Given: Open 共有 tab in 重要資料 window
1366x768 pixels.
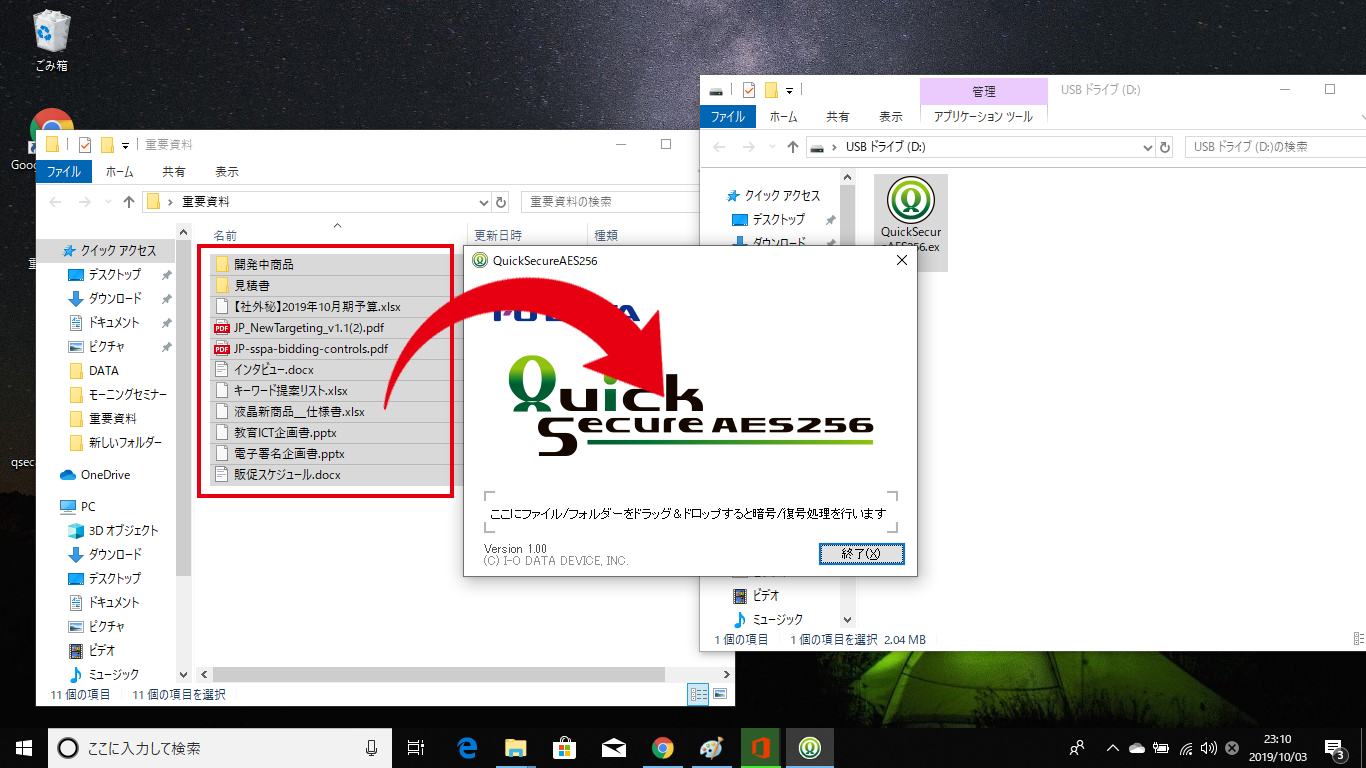Looking at the screenshot, I should point(174,172).
